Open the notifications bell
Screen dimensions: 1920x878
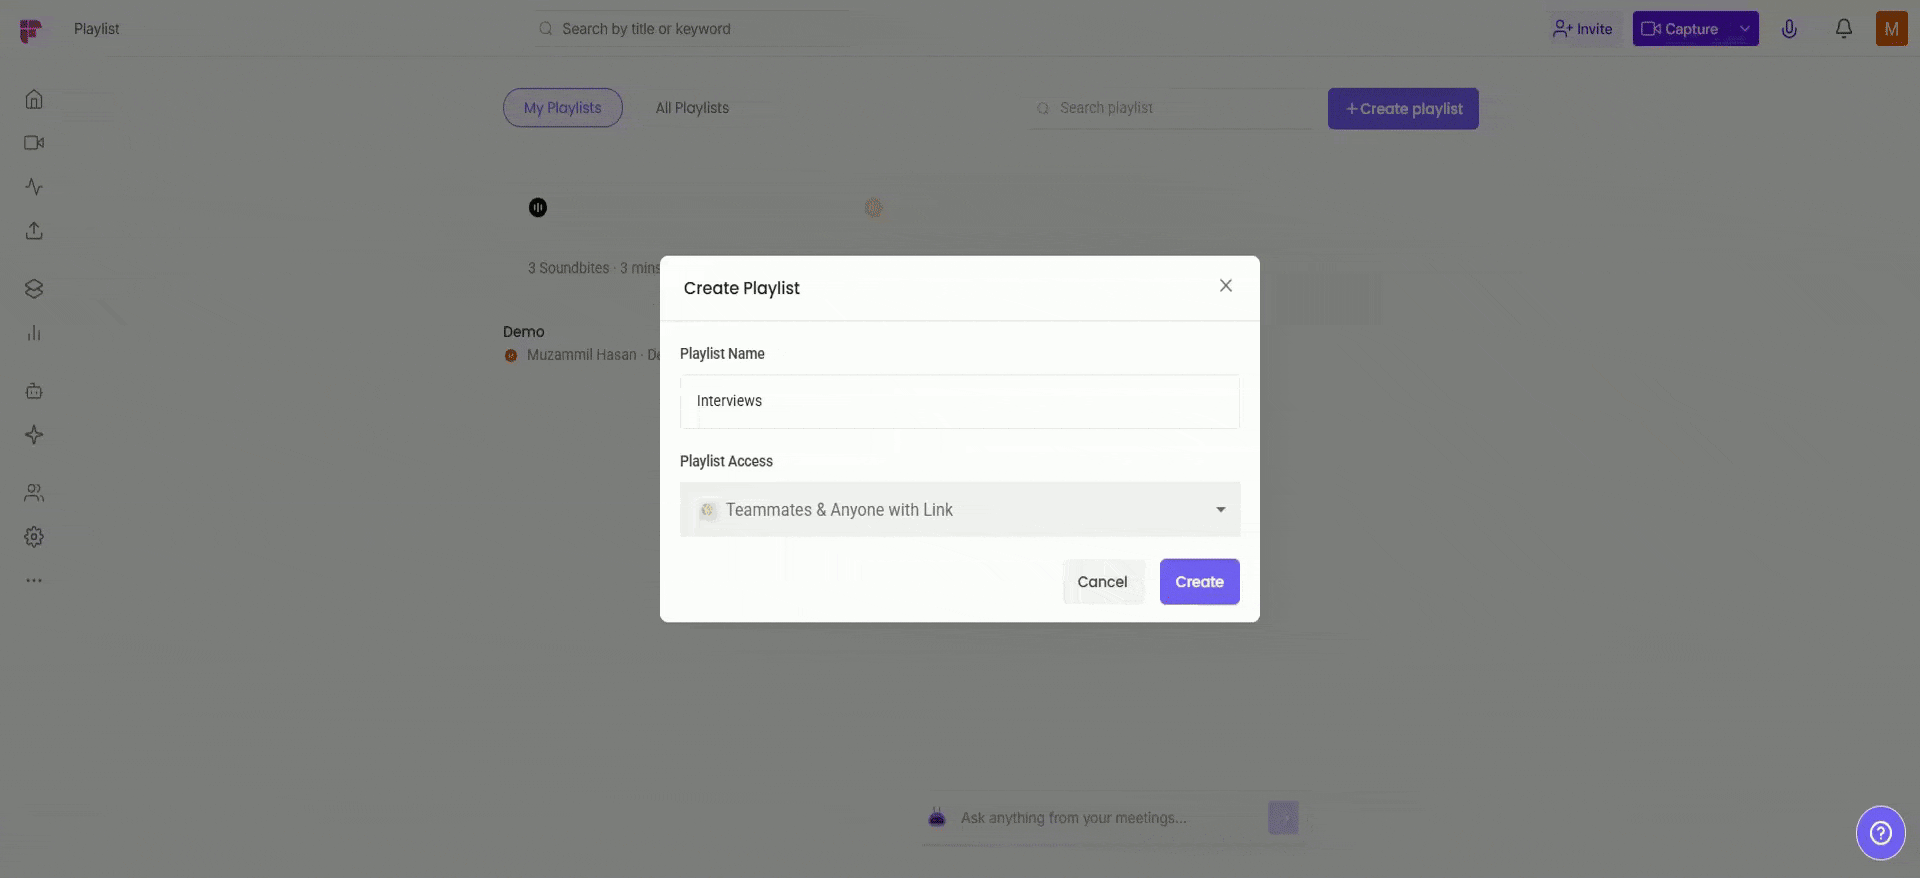point(1843,29)
